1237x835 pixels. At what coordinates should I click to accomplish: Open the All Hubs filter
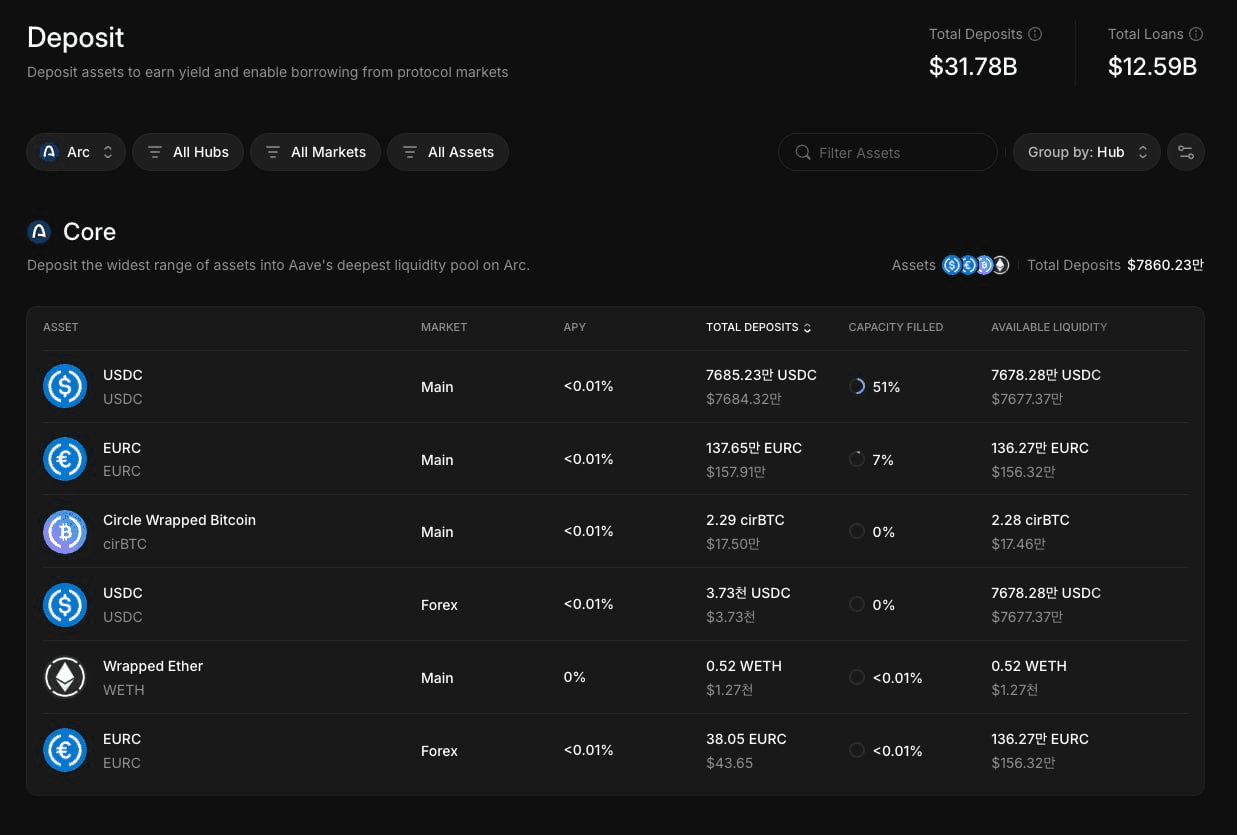[x=188, y=152]
